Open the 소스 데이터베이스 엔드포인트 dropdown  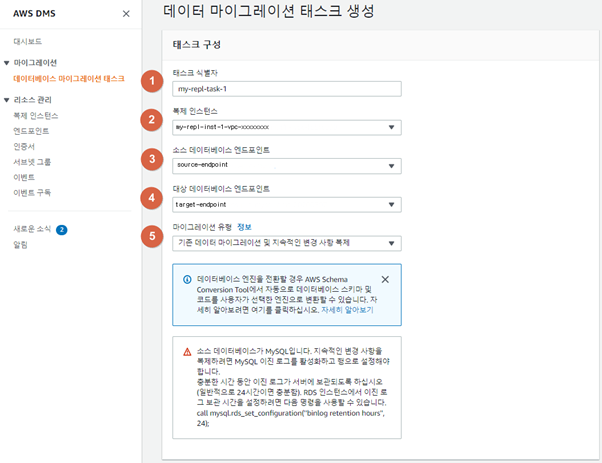click(x=287, y=166)
